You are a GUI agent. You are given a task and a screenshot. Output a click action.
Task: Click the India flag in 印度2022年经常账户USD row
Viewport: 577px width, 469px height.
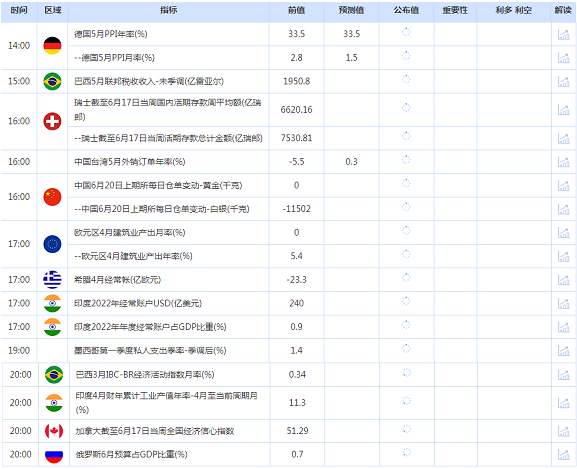click(x=52, y=303)
